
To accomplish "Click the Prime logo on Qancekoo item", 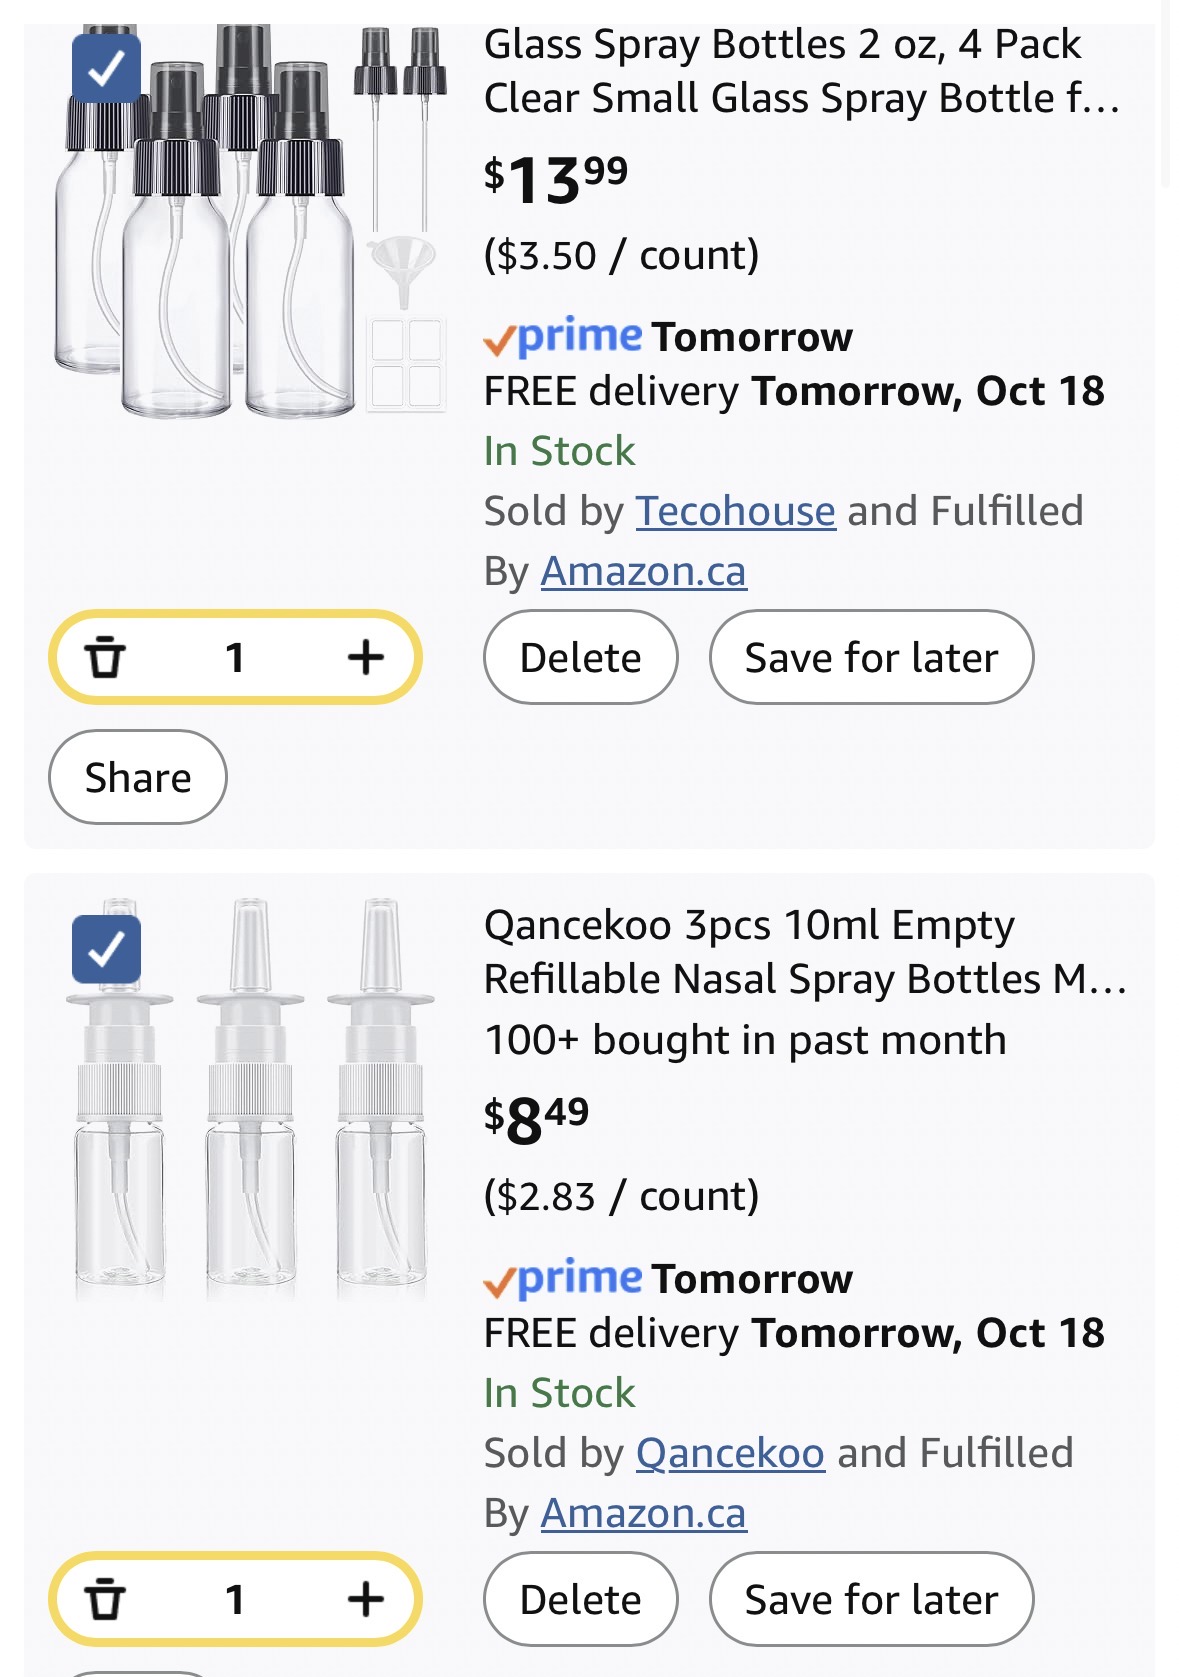I will tap(565, 1278).
